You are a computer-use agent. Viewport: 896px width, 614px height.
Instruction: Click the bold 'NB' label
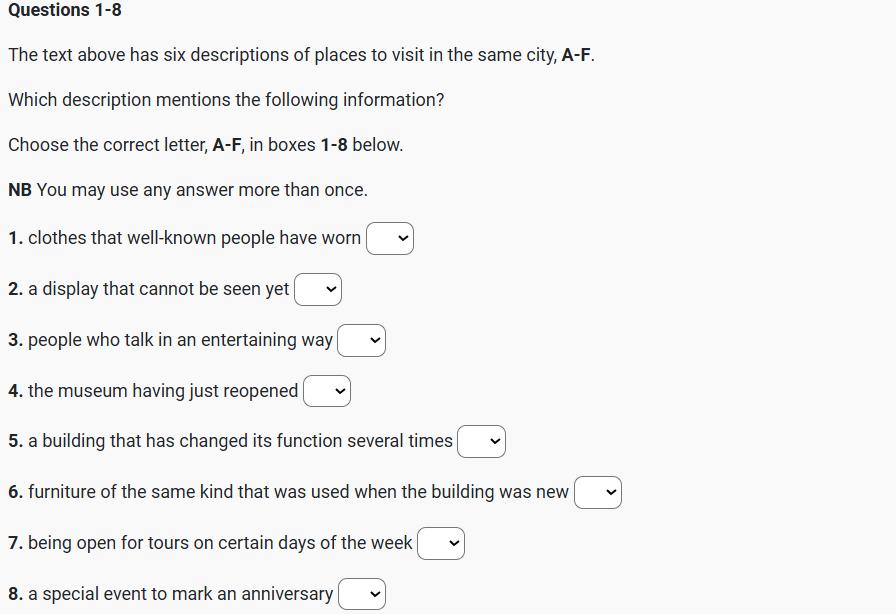(x=20, y=190)
